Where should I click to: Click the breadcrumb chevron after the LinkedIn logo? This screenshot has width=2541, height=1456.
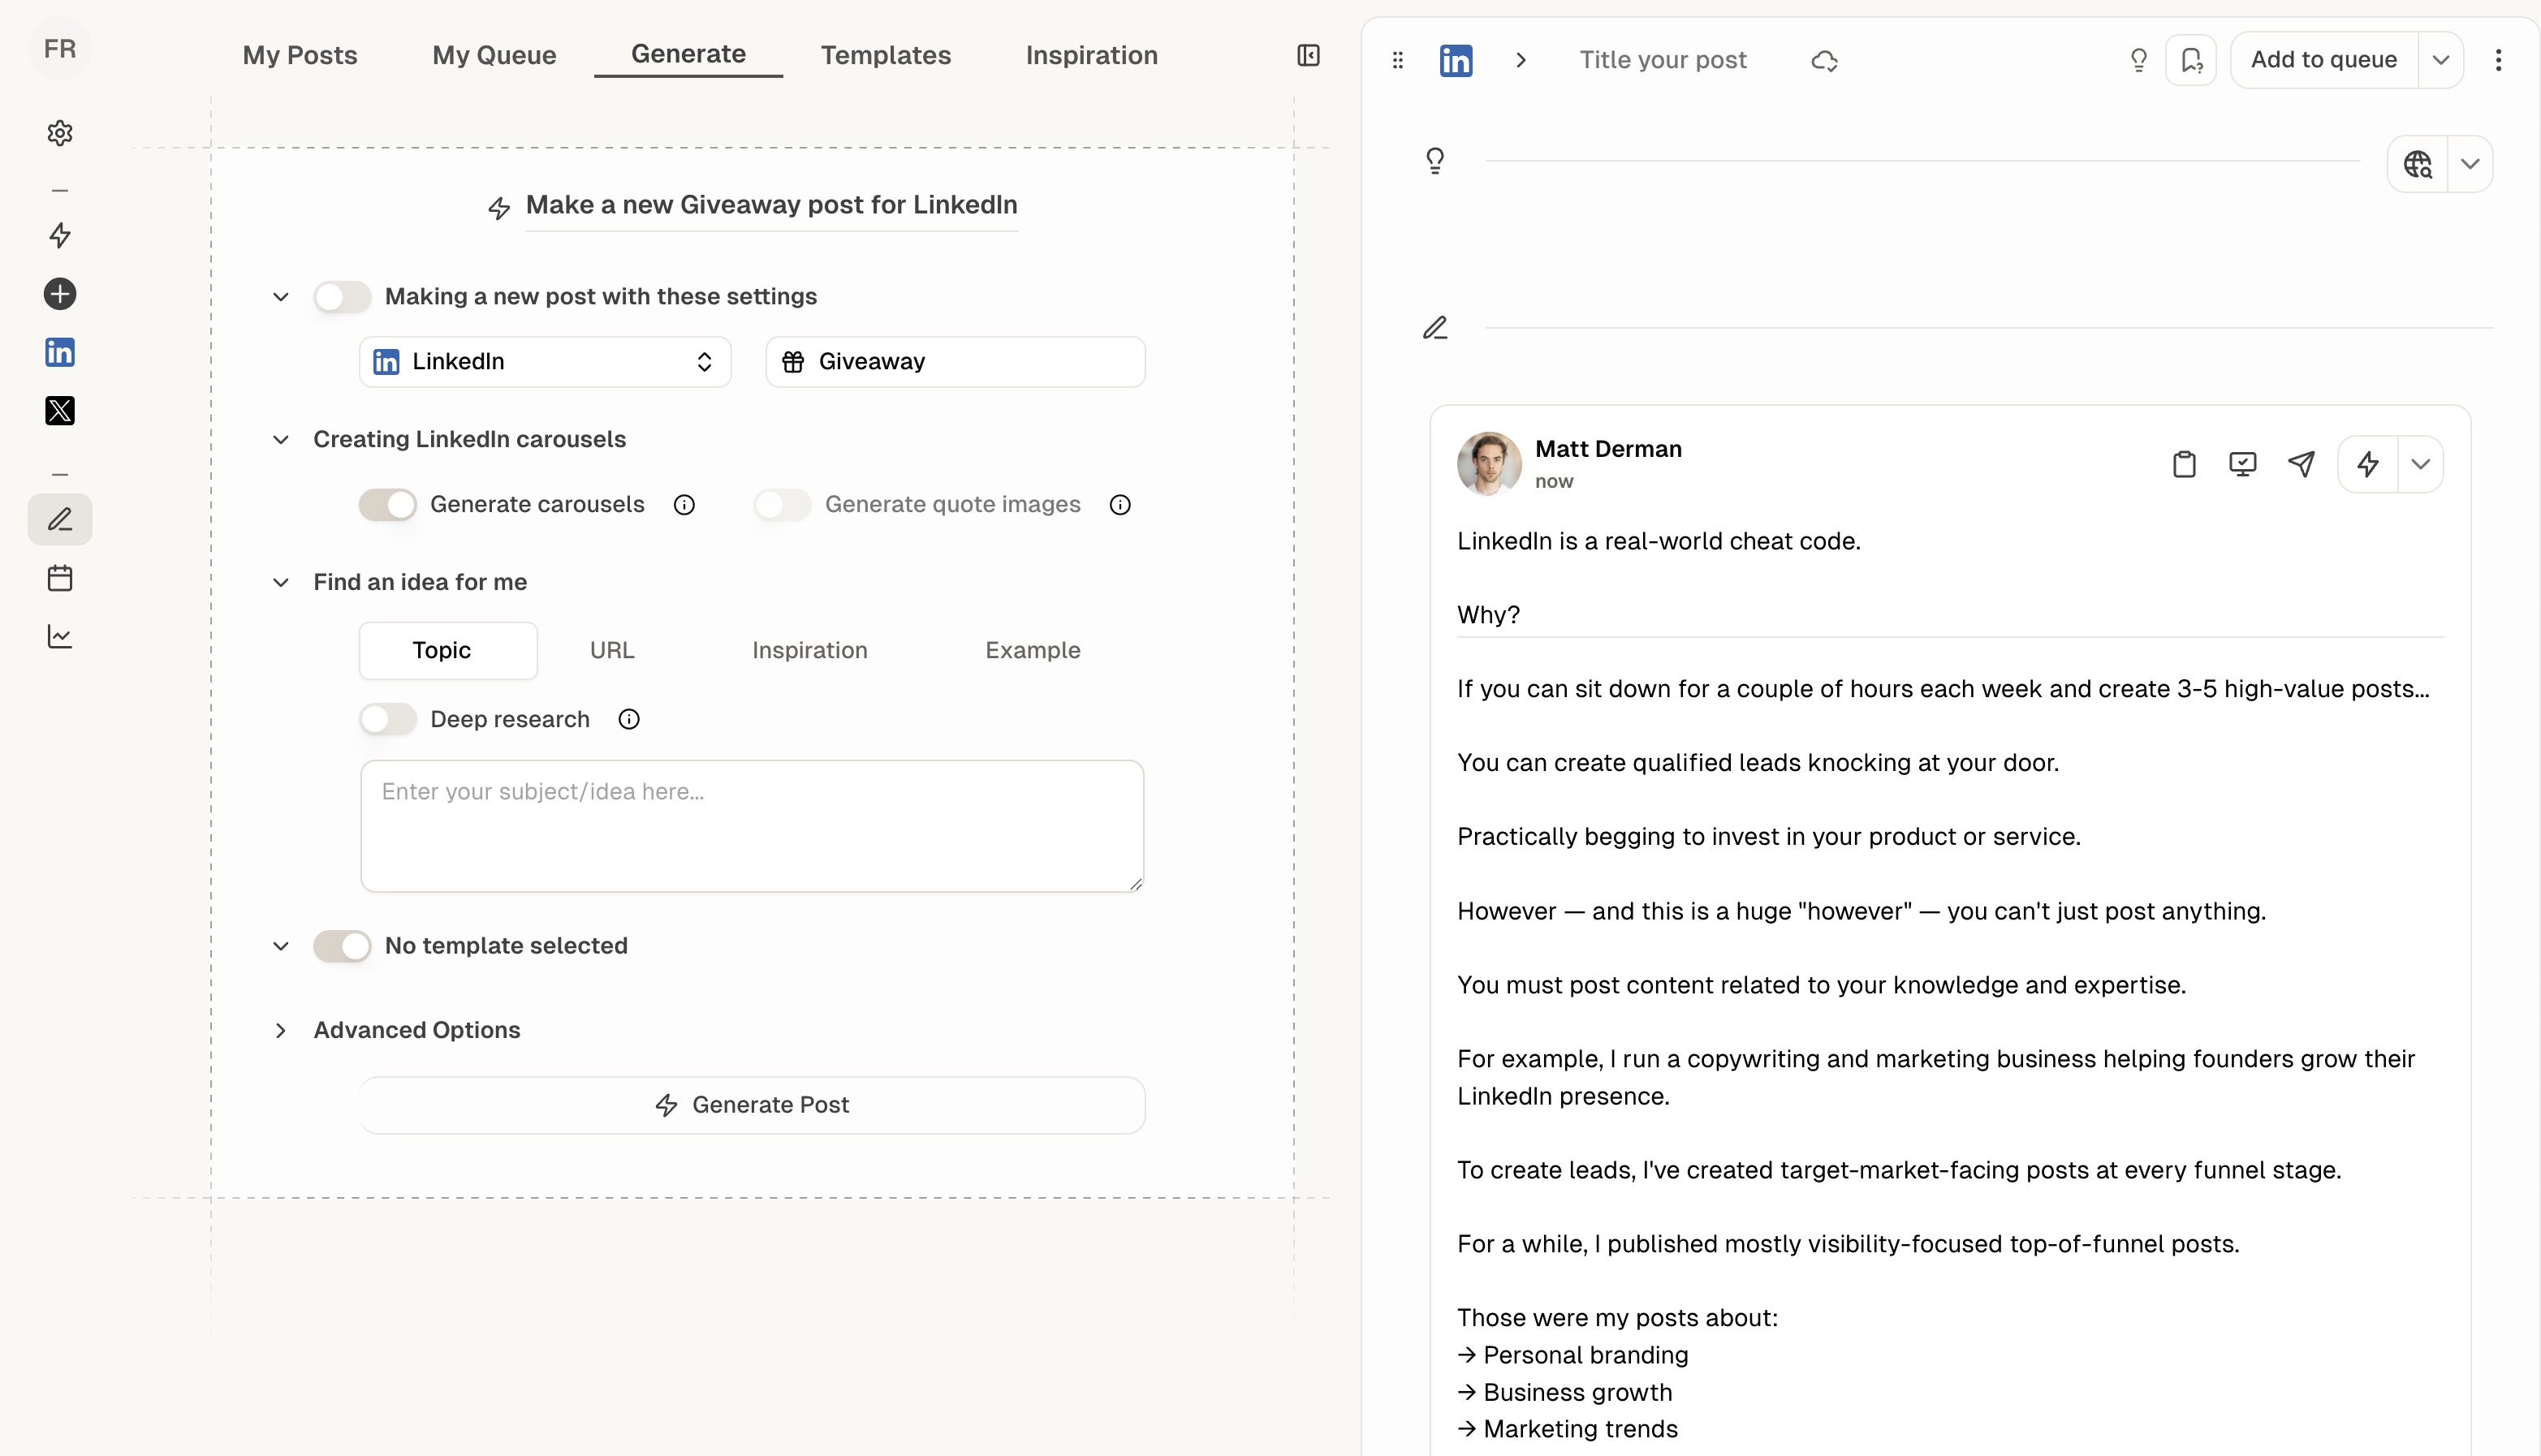tap(1521, 60)
